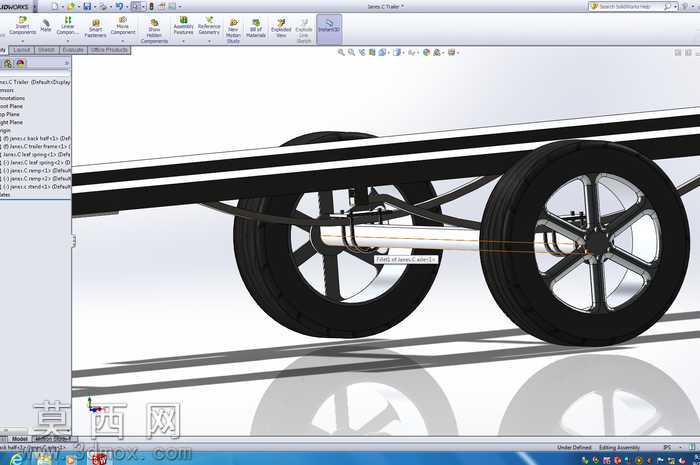Click Reference Geometry tool

(x=209, y=26)
